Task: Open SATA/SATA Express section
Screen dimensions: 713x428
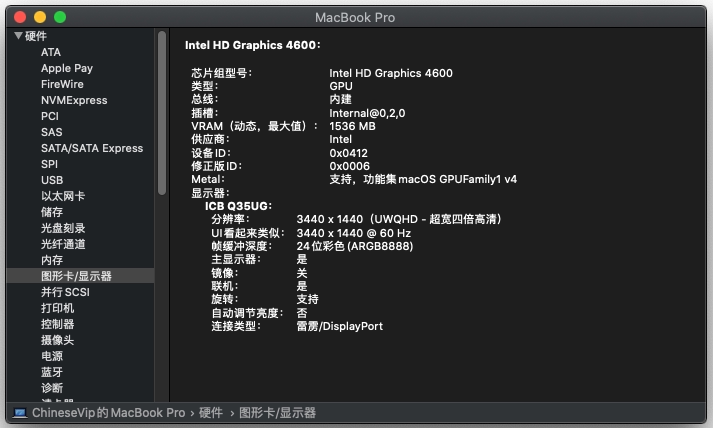Action: tap(92, 148)
